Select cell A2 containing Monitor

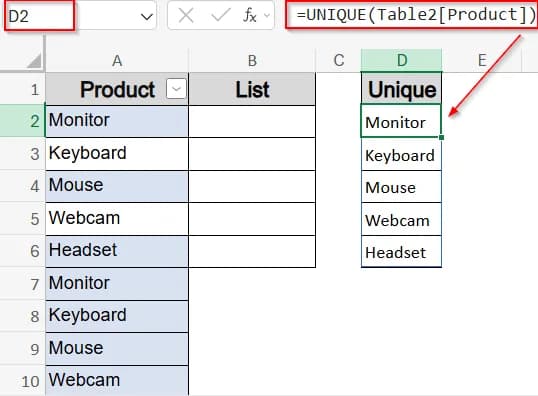(117, 121)
